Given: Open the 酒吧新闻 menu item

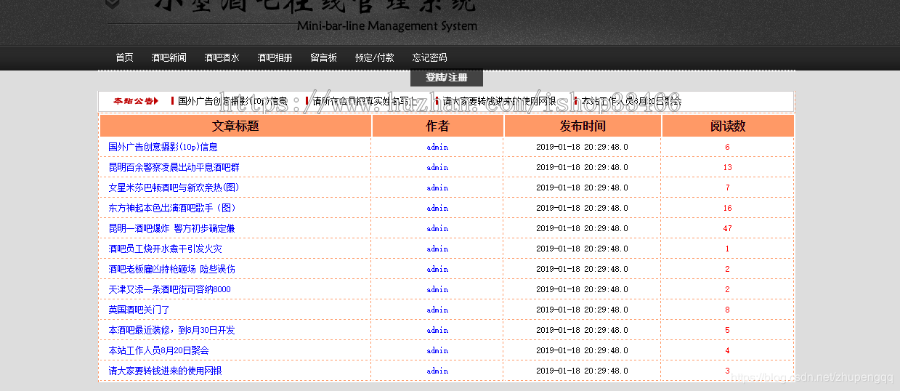Looking at the screenshot, I should (x=169, y=58).
